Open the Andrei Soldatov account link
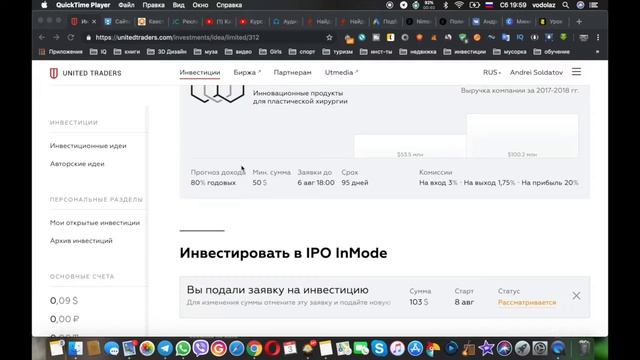Viewport: 640px width, 360px height. click(x=536, y=72)
